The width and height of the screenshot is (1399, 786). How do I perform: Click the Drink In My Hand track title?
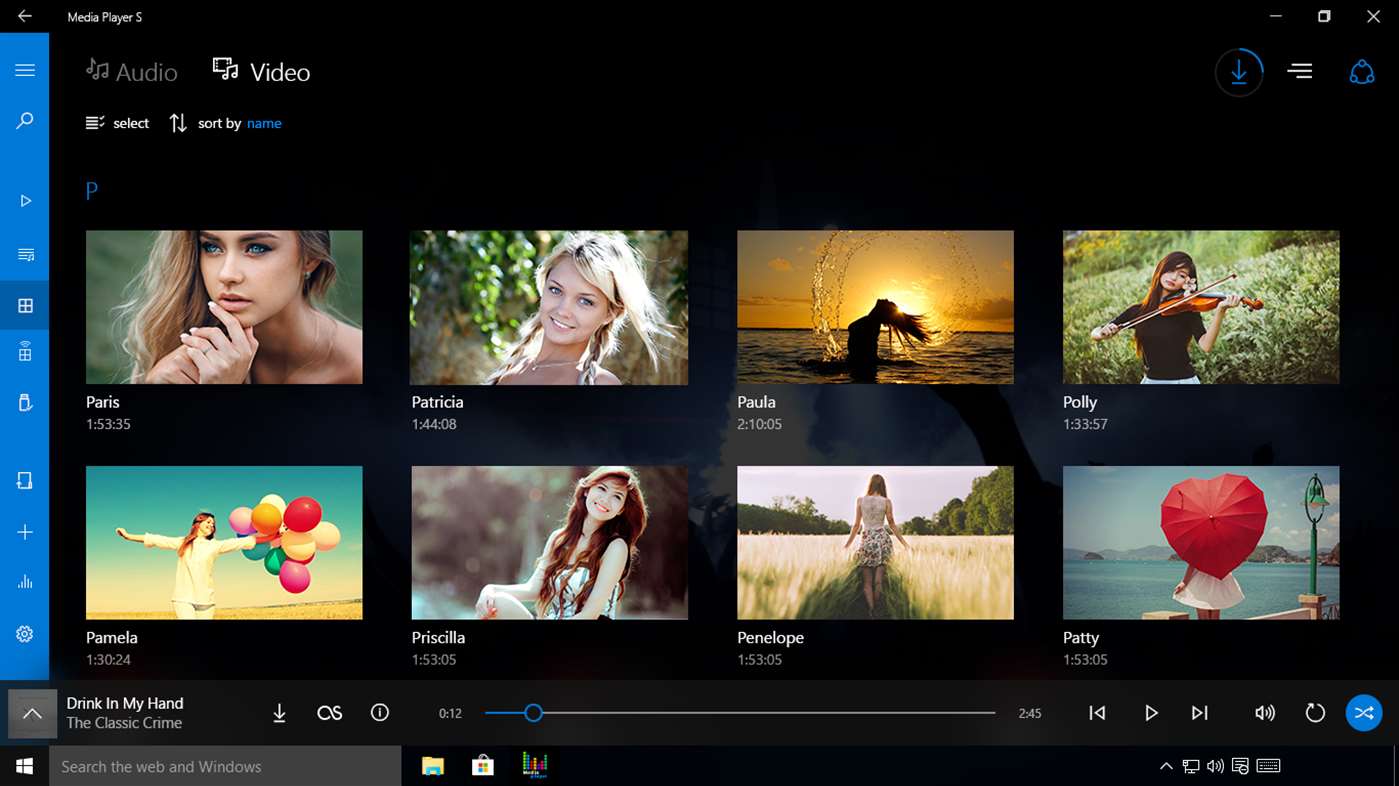125,703
